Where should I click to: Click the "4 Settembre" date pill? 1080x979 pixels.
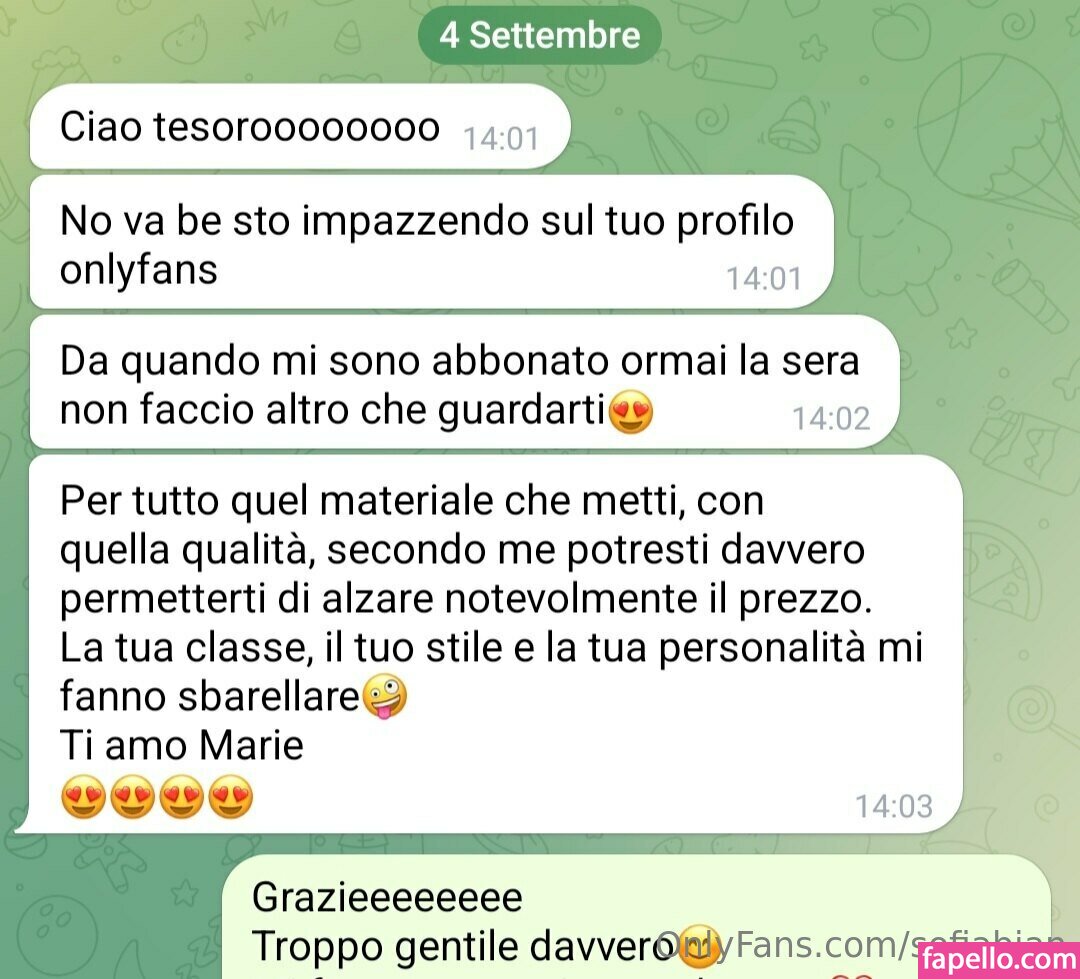coord(539,35)
